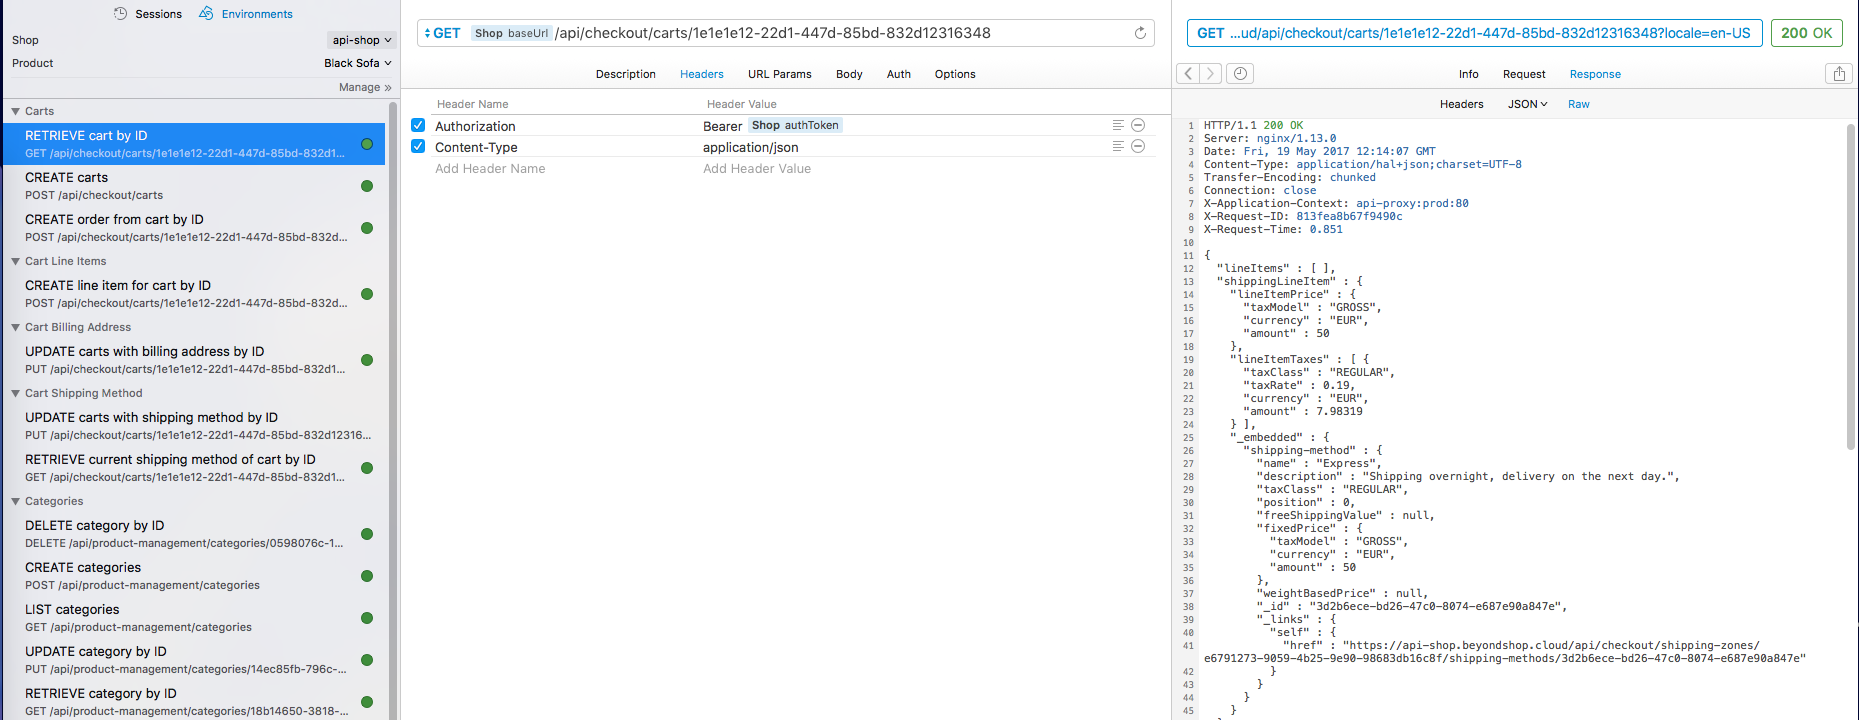The image size is (1859, 720).
Task: Select UPDATE carts with shipping method by ID
Action: coord(192,426)
